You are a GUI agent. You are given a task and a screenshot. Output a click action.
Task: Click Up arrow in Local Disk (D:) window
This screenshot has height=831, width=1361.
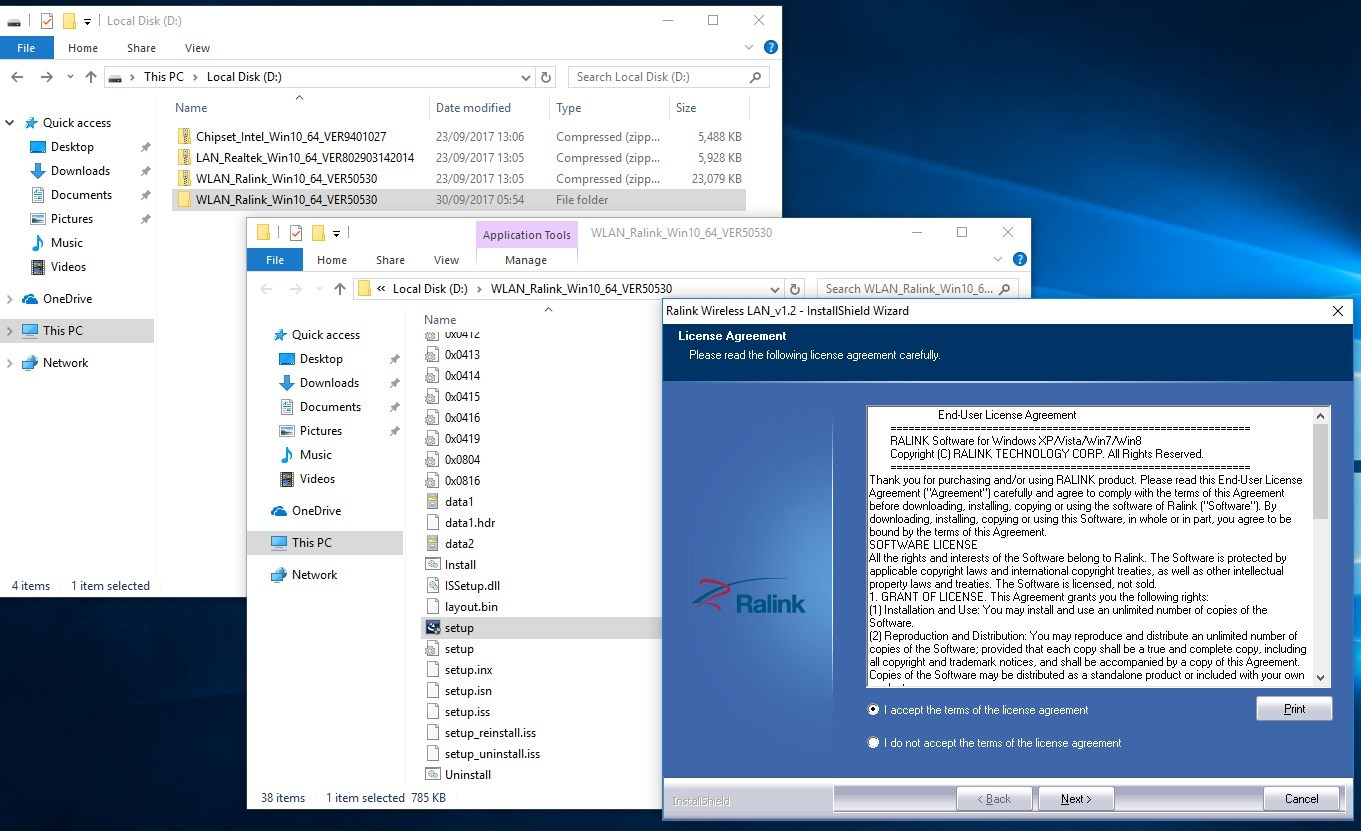coord(91,77)
